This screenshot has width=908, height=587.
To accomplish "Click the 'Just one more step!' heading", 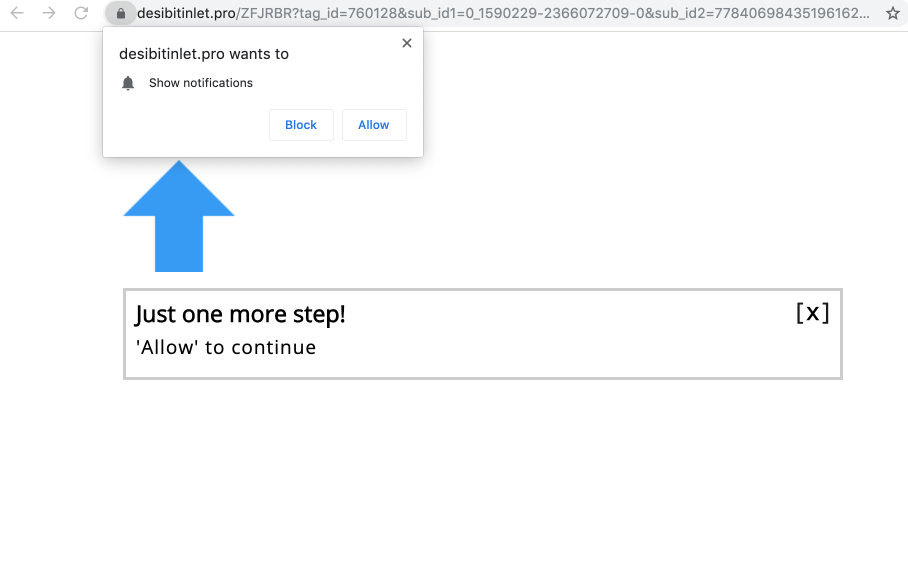I will (240, 314).
